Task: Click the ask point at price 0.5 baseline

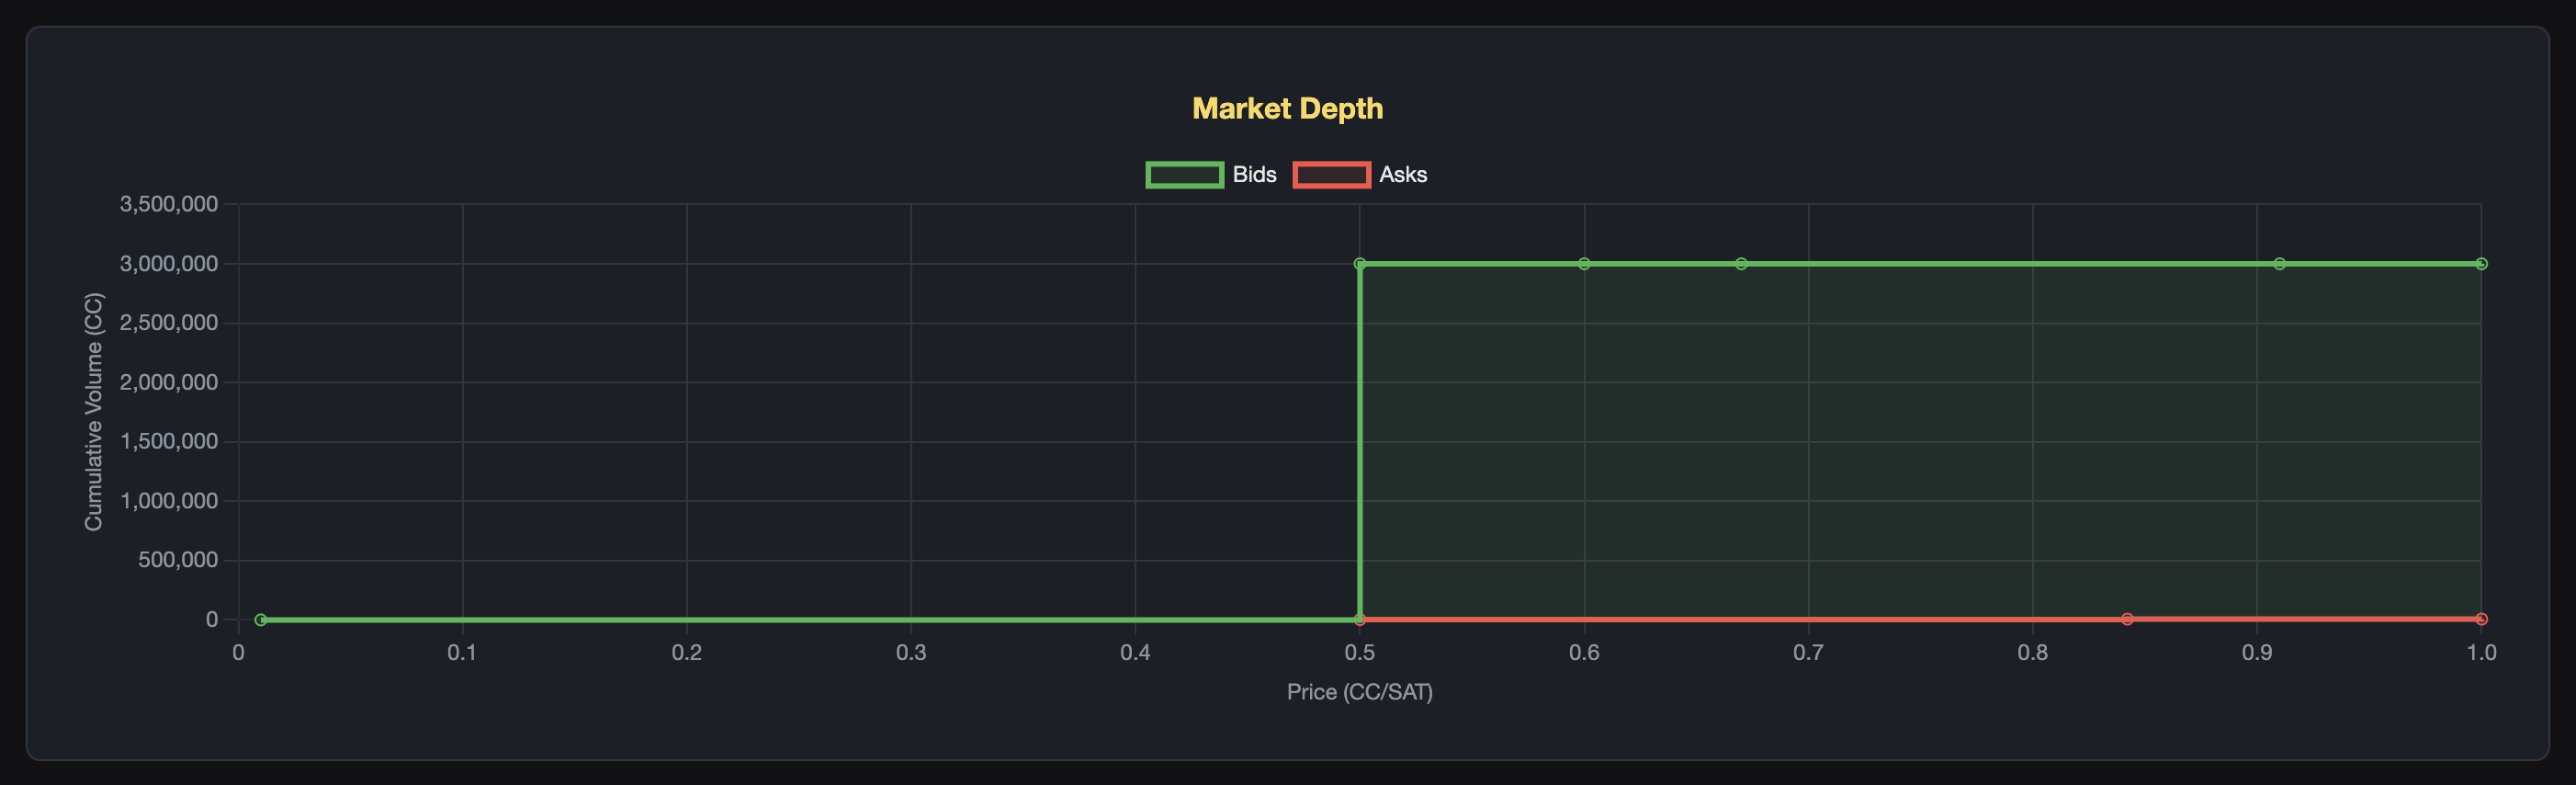Action: [x=1360, y=620]
